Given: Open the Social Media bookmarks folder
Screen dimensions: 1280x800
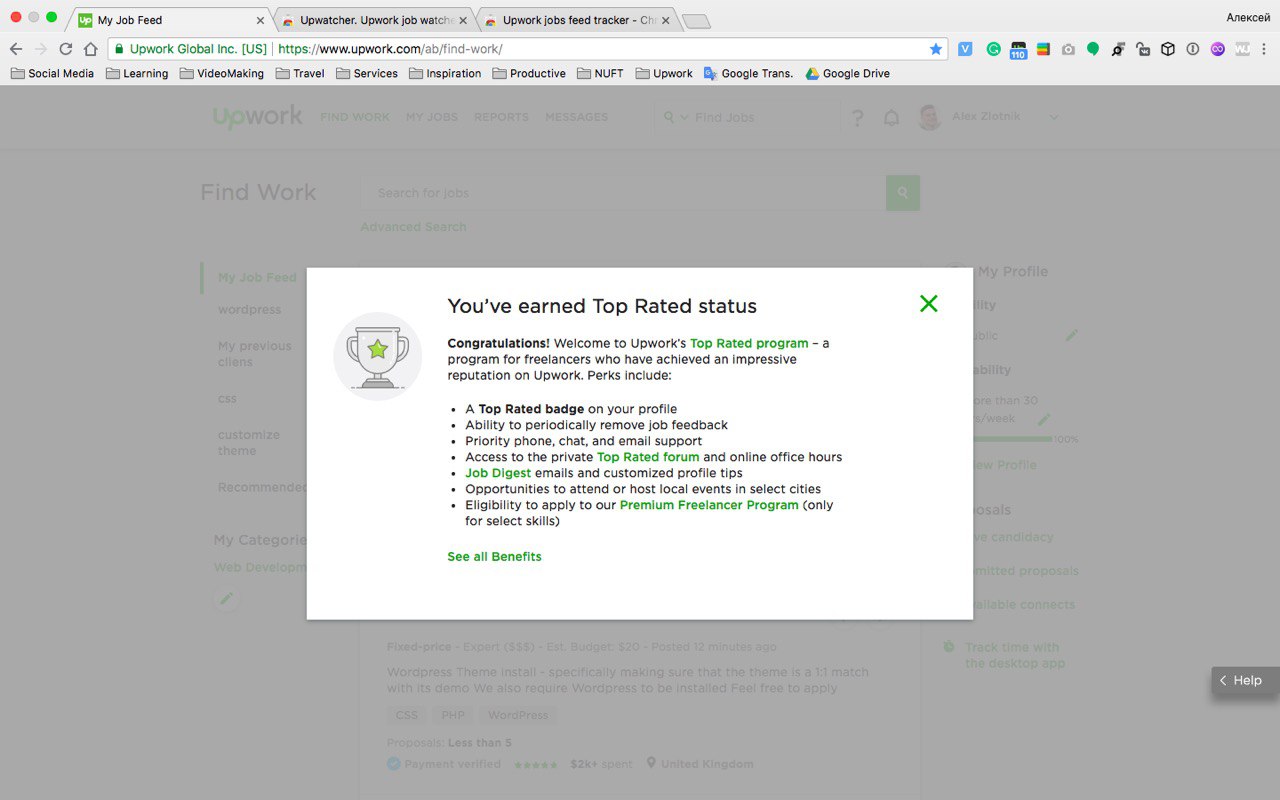Looking at the screenshot, I should 52,73.
